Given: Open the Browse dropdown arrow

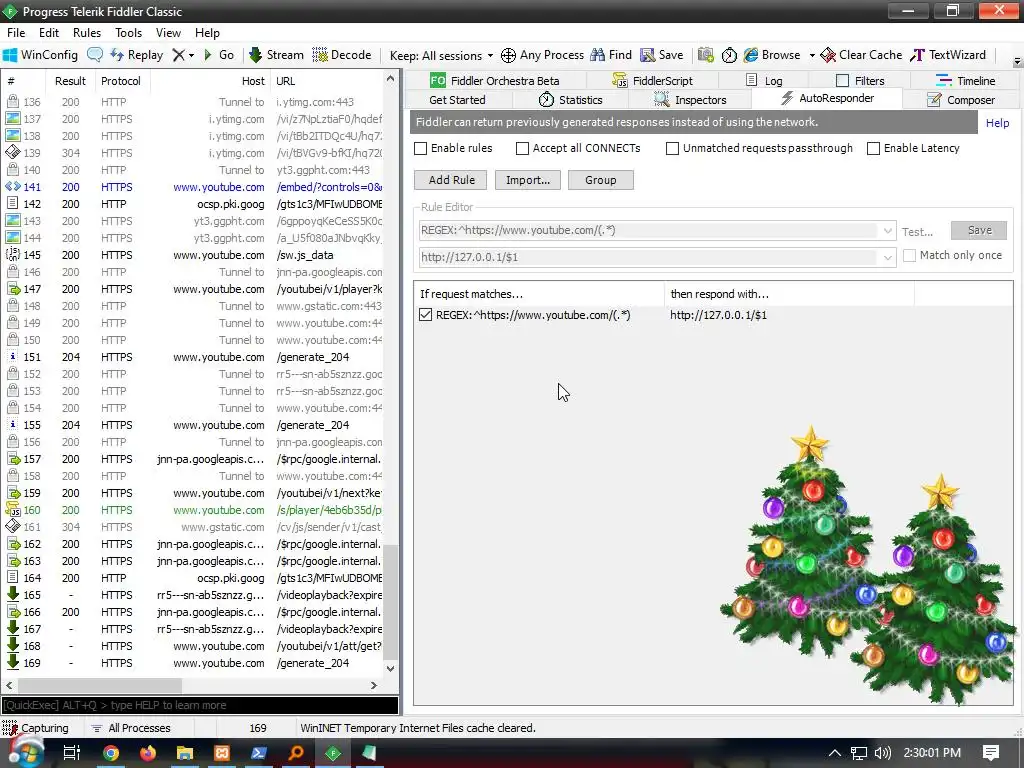Looking at the screenshot, I should click(x=812, y=56).
